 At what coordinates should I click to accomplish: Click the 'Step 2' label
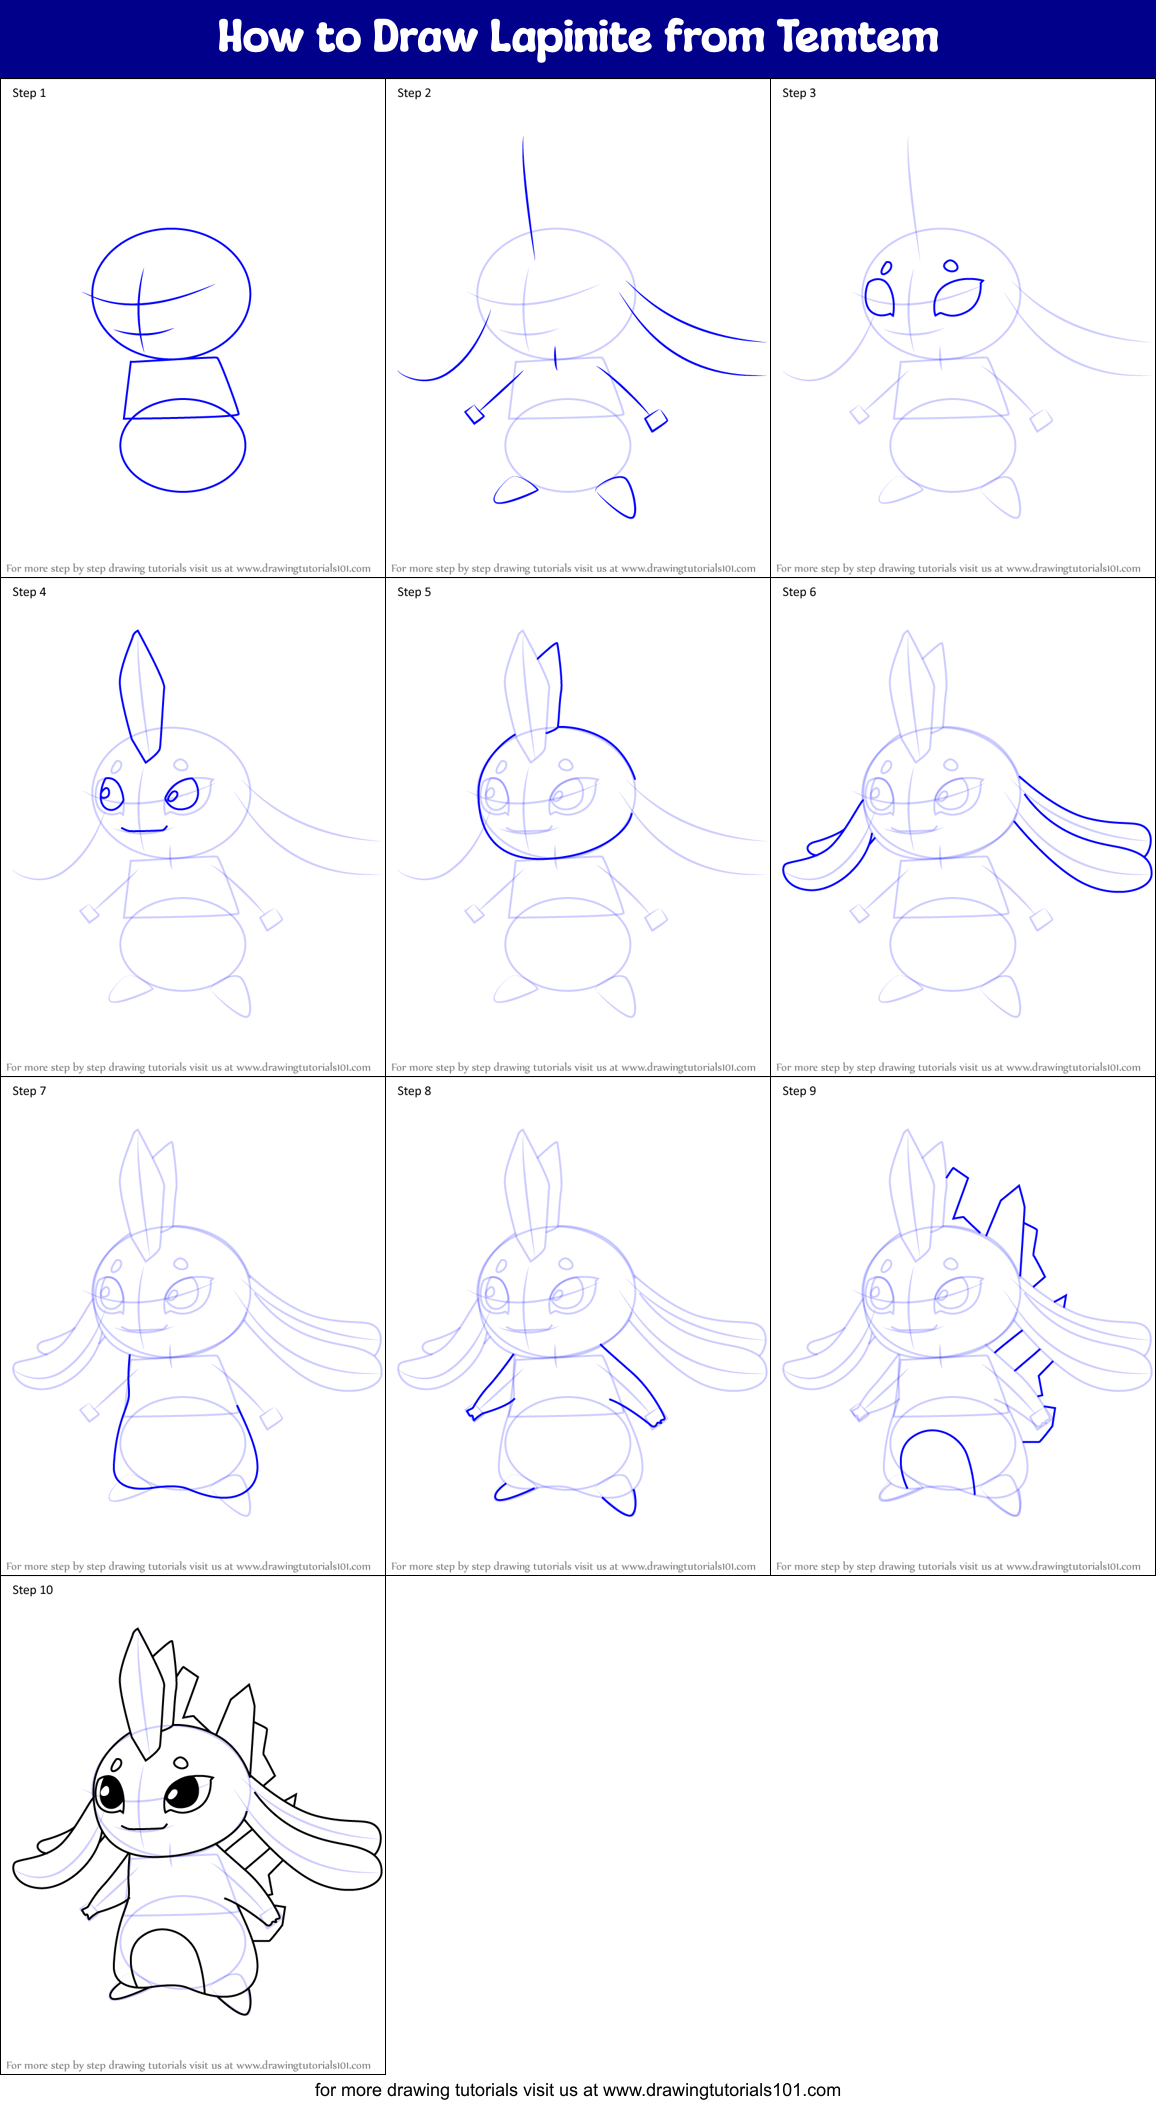[414, 93]
